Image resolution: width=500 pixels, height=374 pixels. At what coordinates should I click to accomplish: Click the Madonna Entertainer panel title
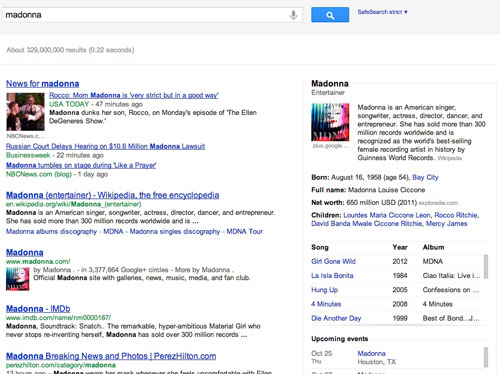[330, 84]
